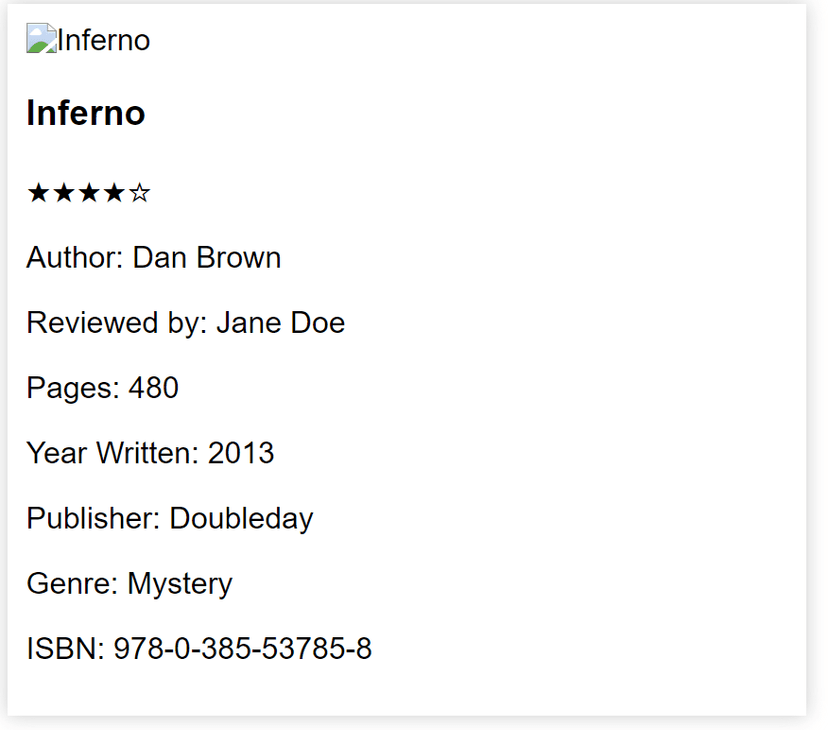Image resolution: width=828 pixels, height=730 pixels.
Task: Click the third filled rating star
Action: (89, 193)
